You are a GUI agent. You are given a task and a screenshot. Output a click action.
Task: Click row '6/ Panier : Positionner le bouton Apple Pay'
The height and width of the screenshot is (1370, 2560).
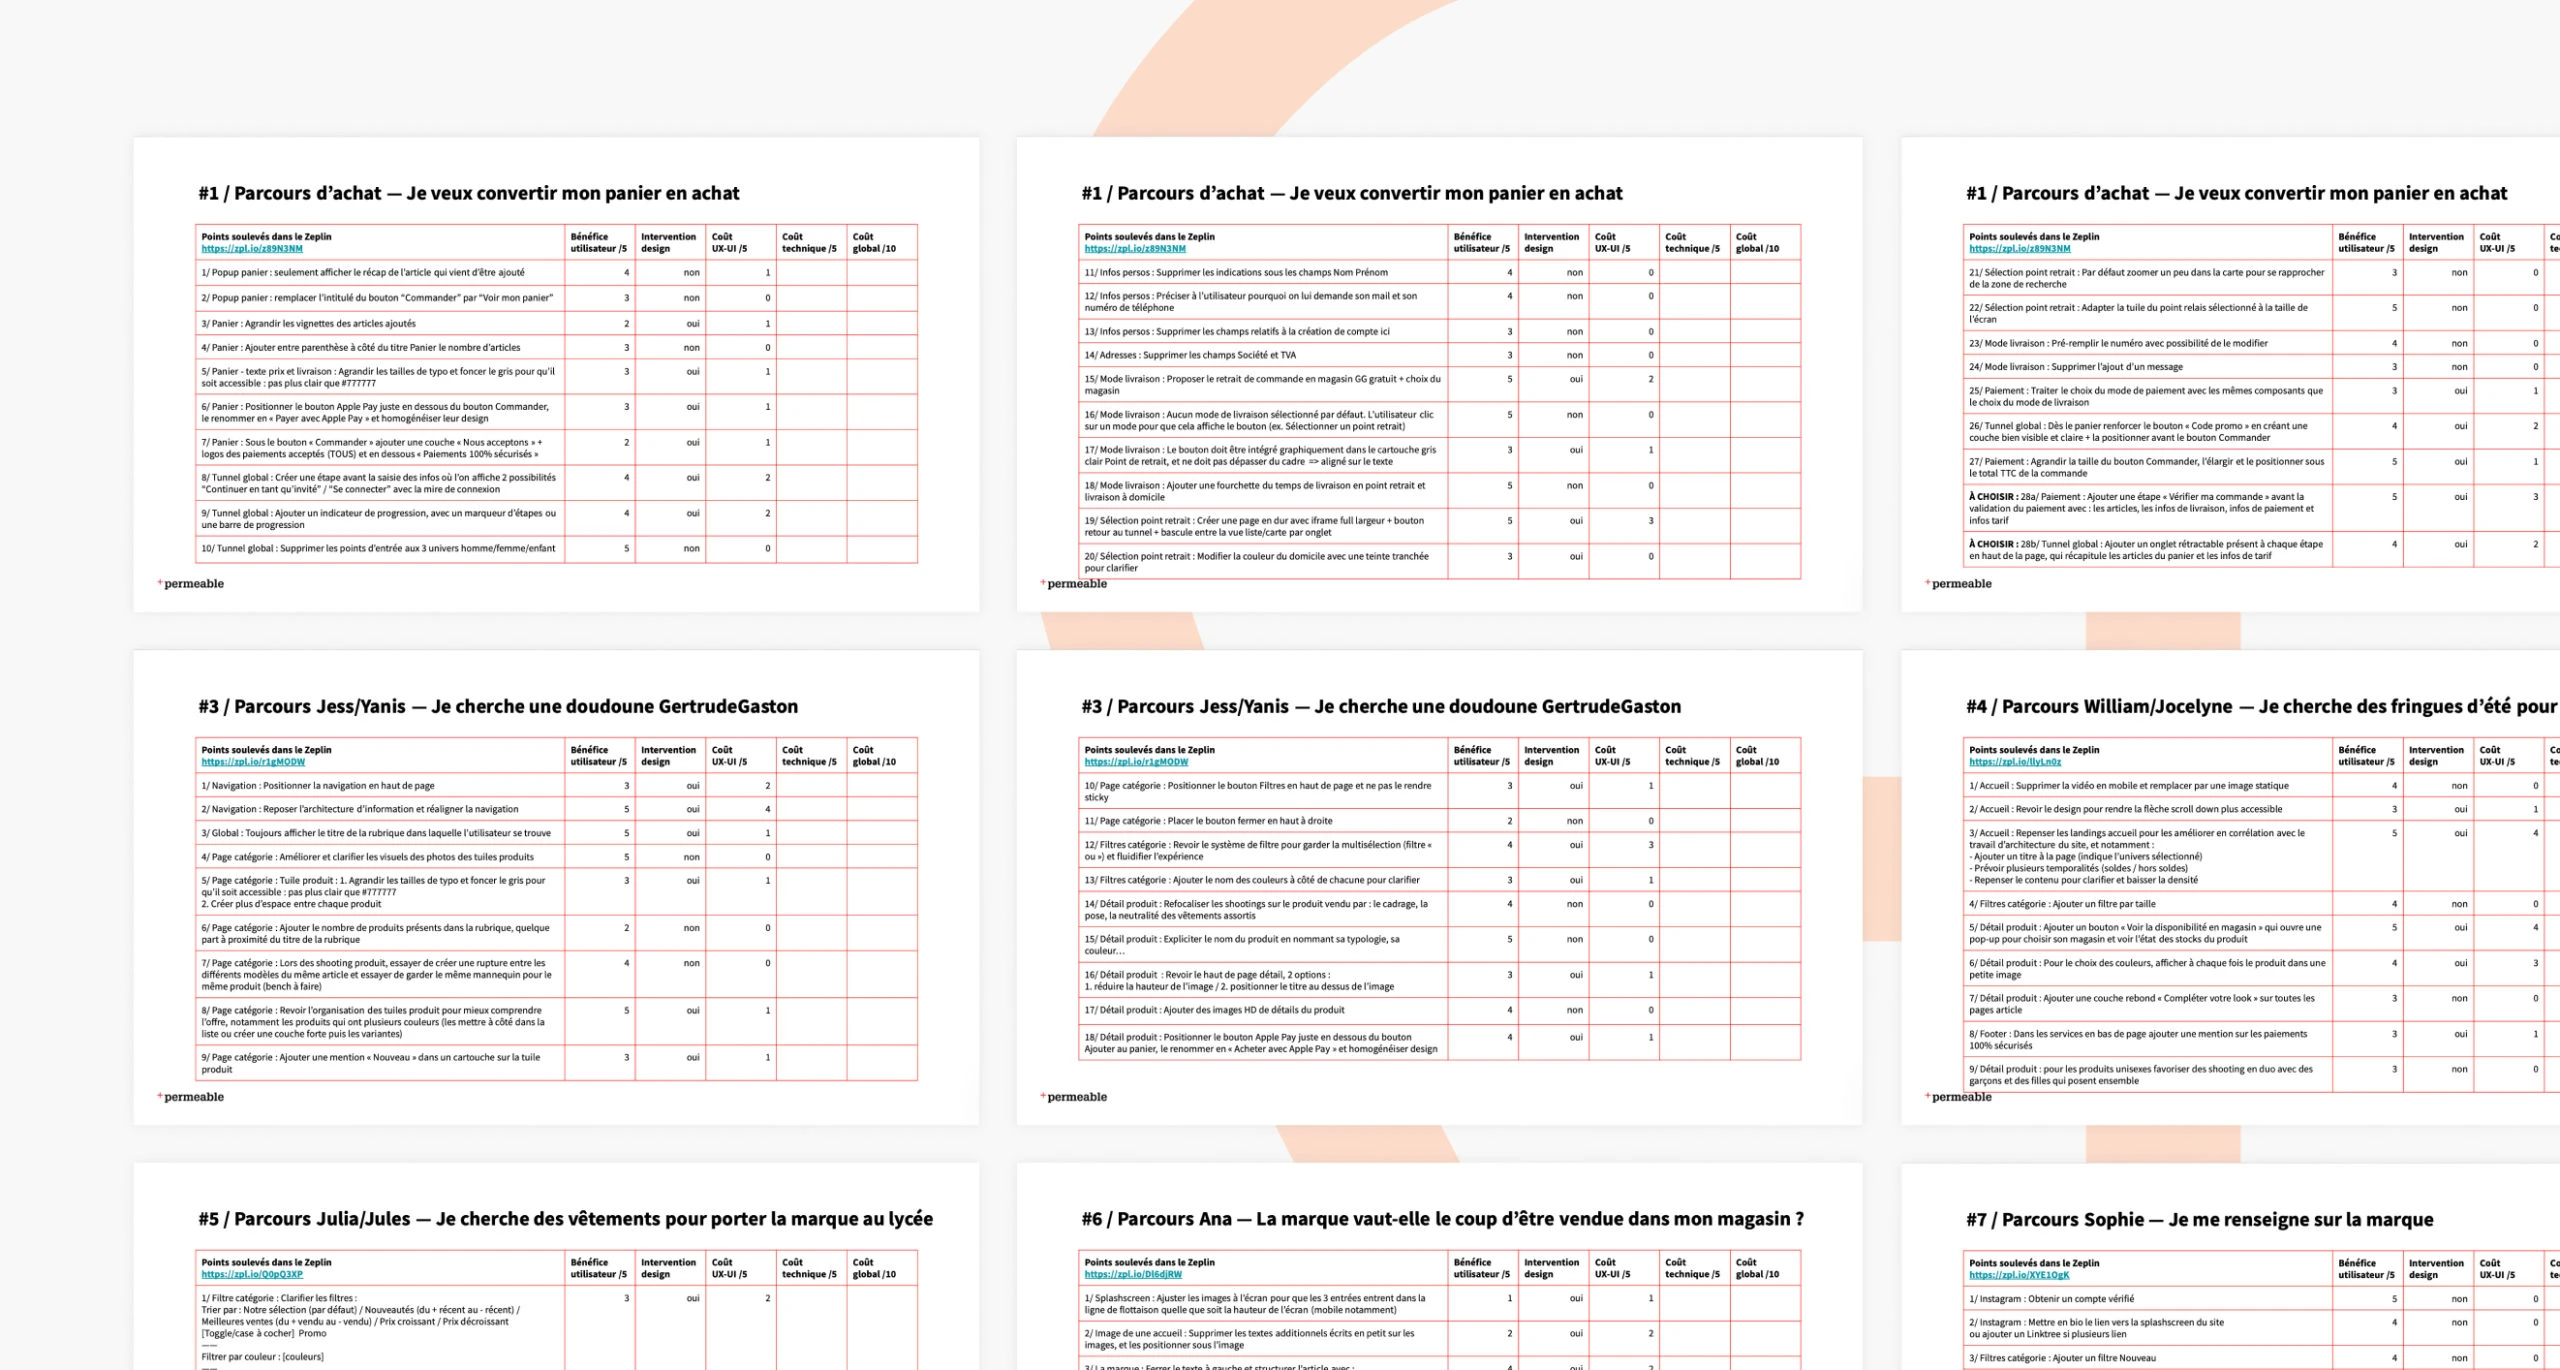pos(556,413)
